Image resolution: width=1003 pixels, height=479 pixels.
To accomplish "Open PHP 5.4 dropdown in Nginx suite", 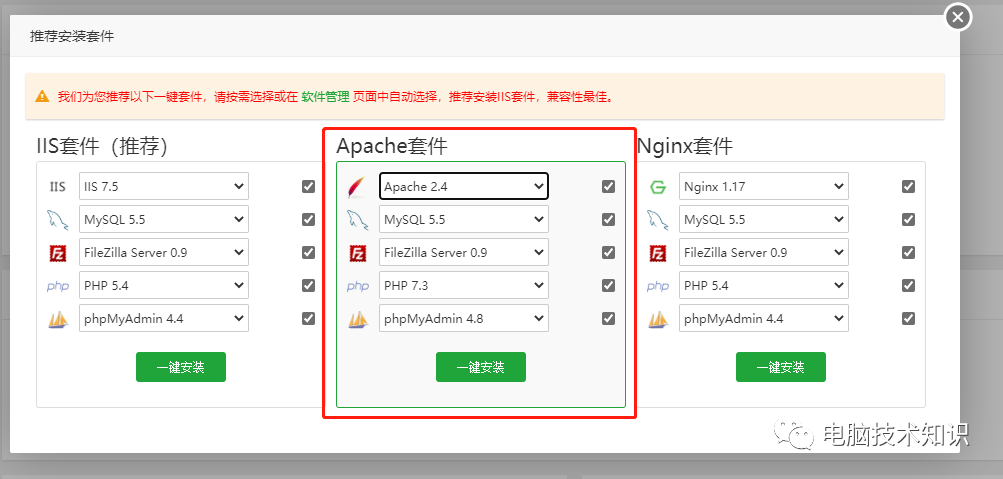I will pyautogui.click(x=764, y=285).
